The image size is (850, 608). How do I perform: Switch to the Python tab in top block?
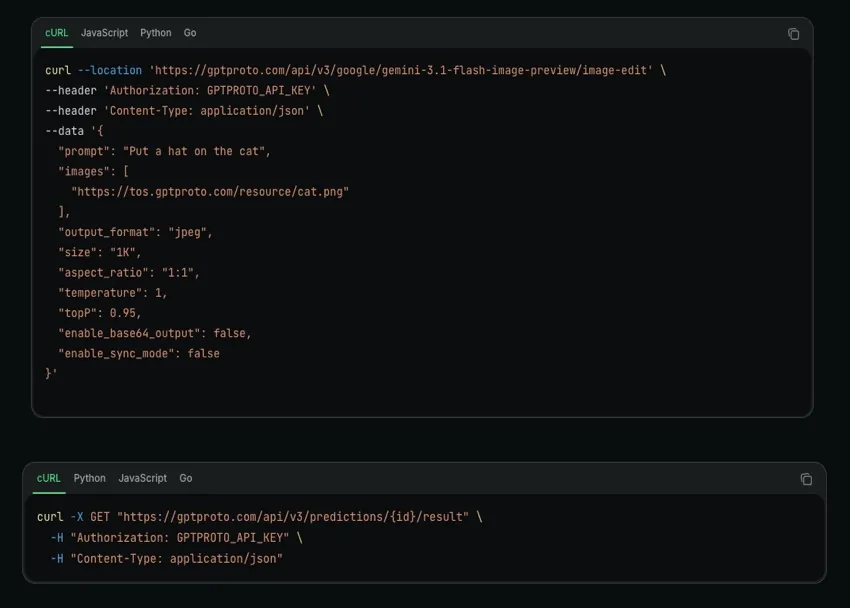point(156,33)
